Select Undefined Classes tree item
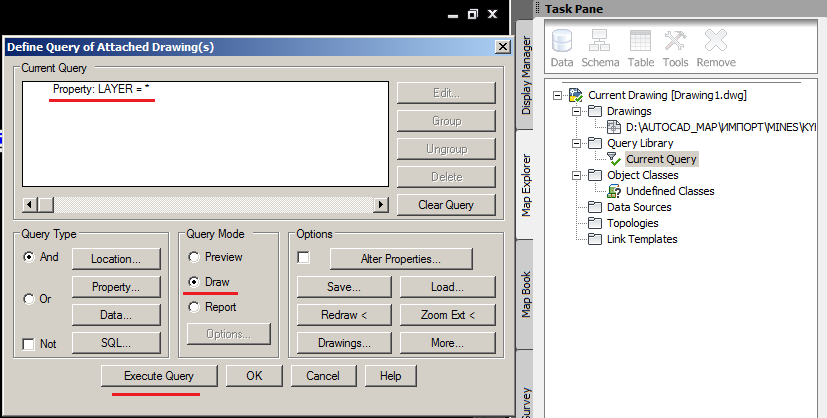This screenshot has width=827, height=418. click(670, 191)
